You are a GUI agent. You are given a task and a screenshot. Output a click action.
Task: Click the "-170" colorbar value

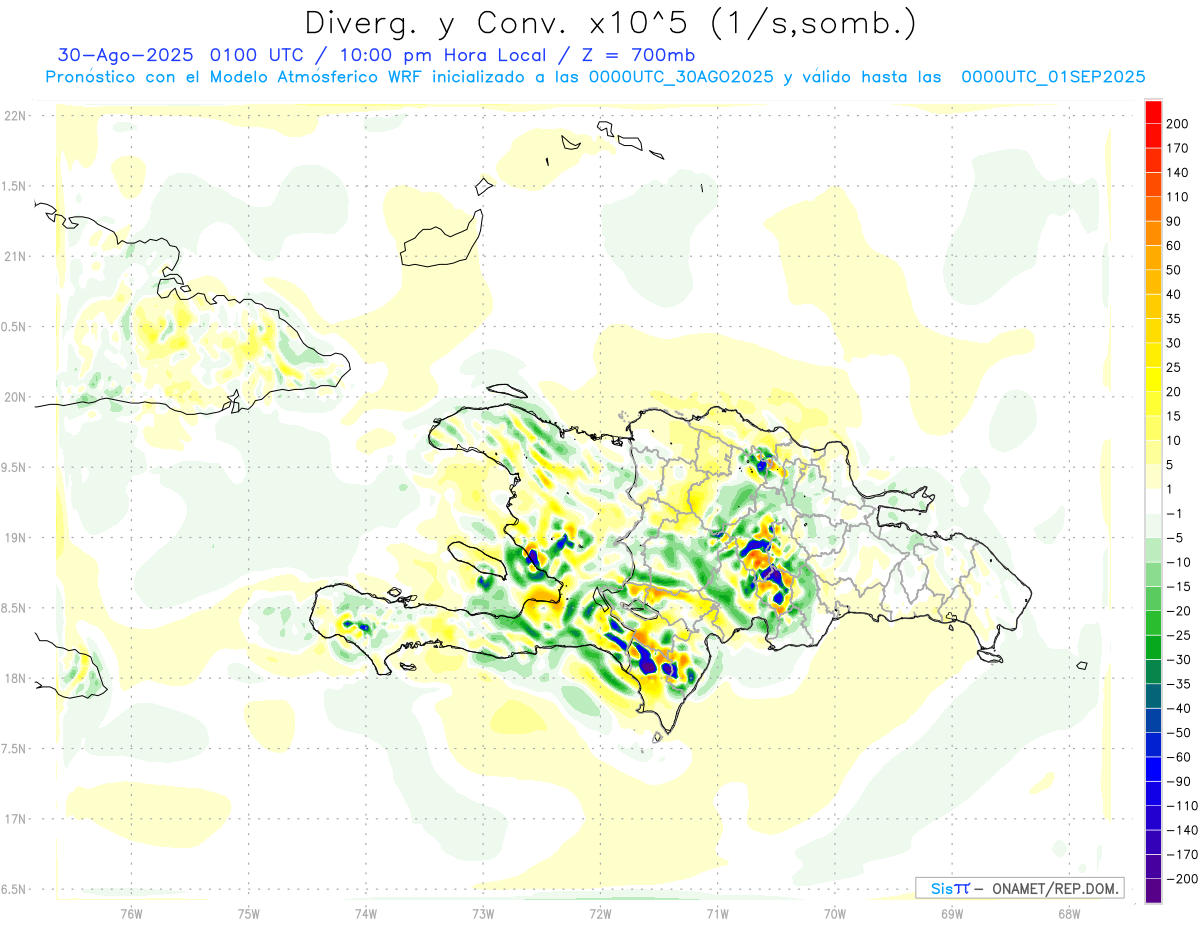(1181, 855)
